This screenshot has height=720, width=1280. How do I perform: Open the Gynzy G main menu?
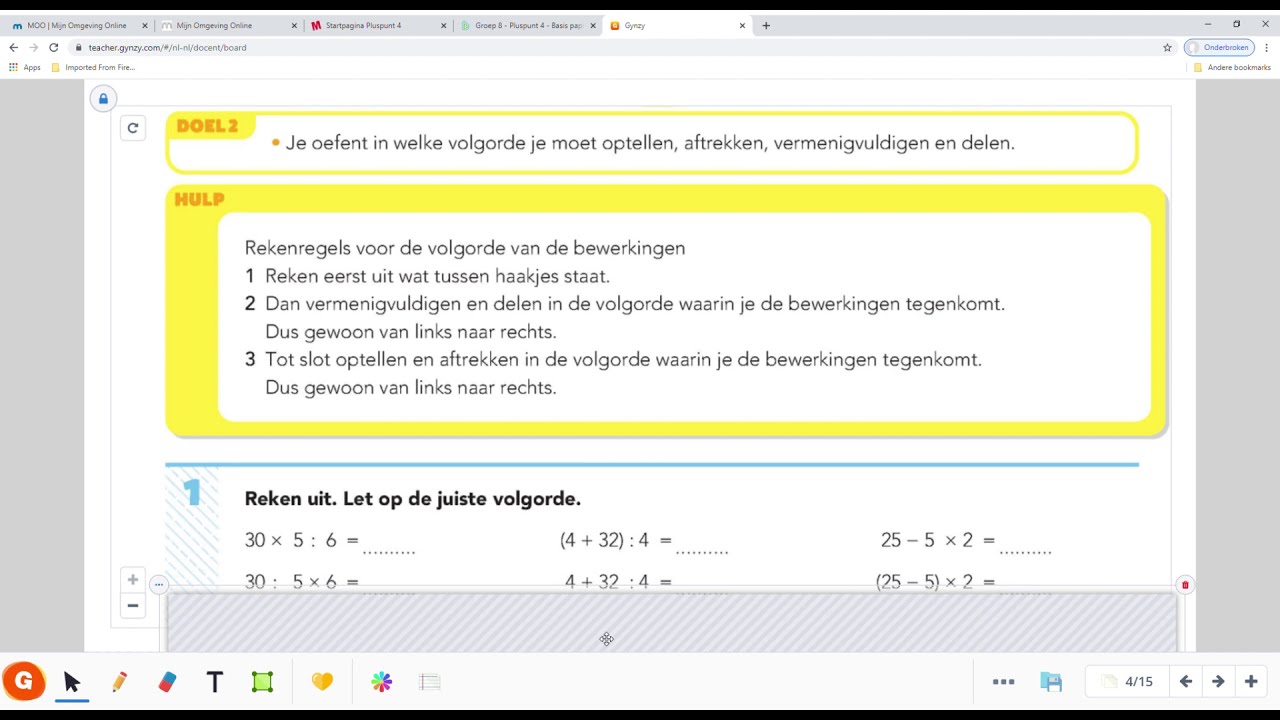[x=24, y=681]
